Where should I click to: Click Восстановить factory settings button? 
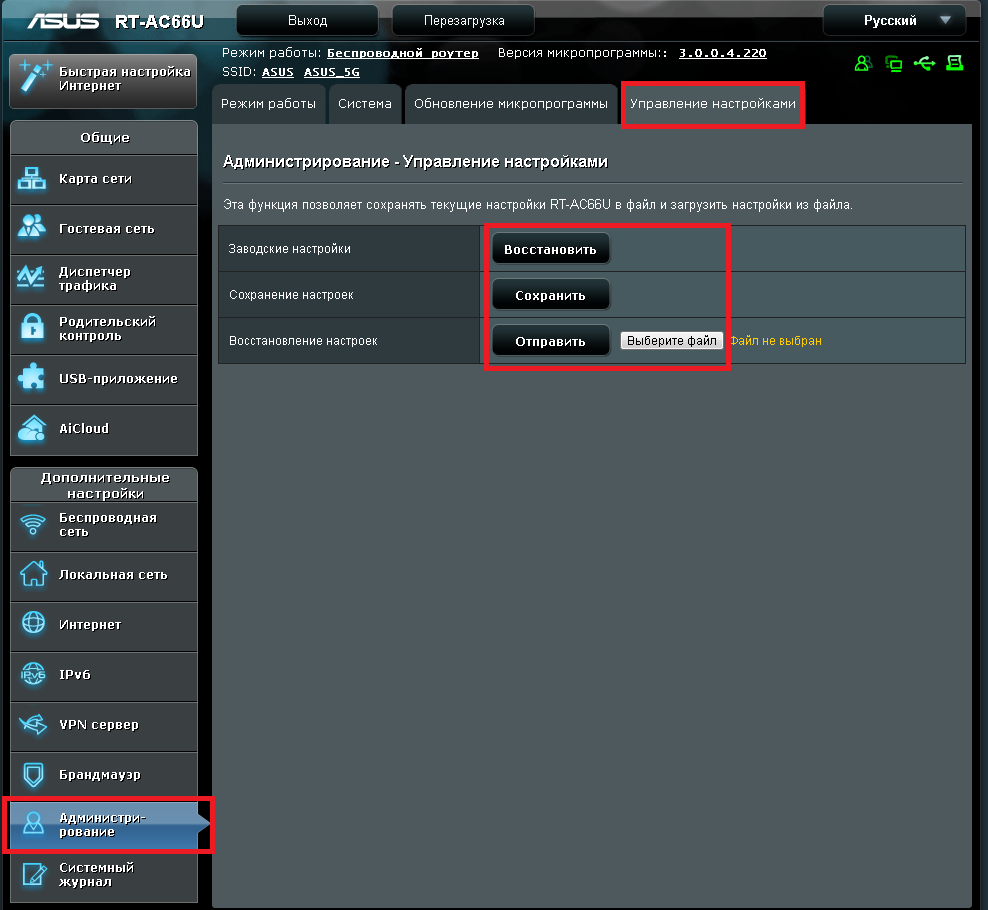550,249
